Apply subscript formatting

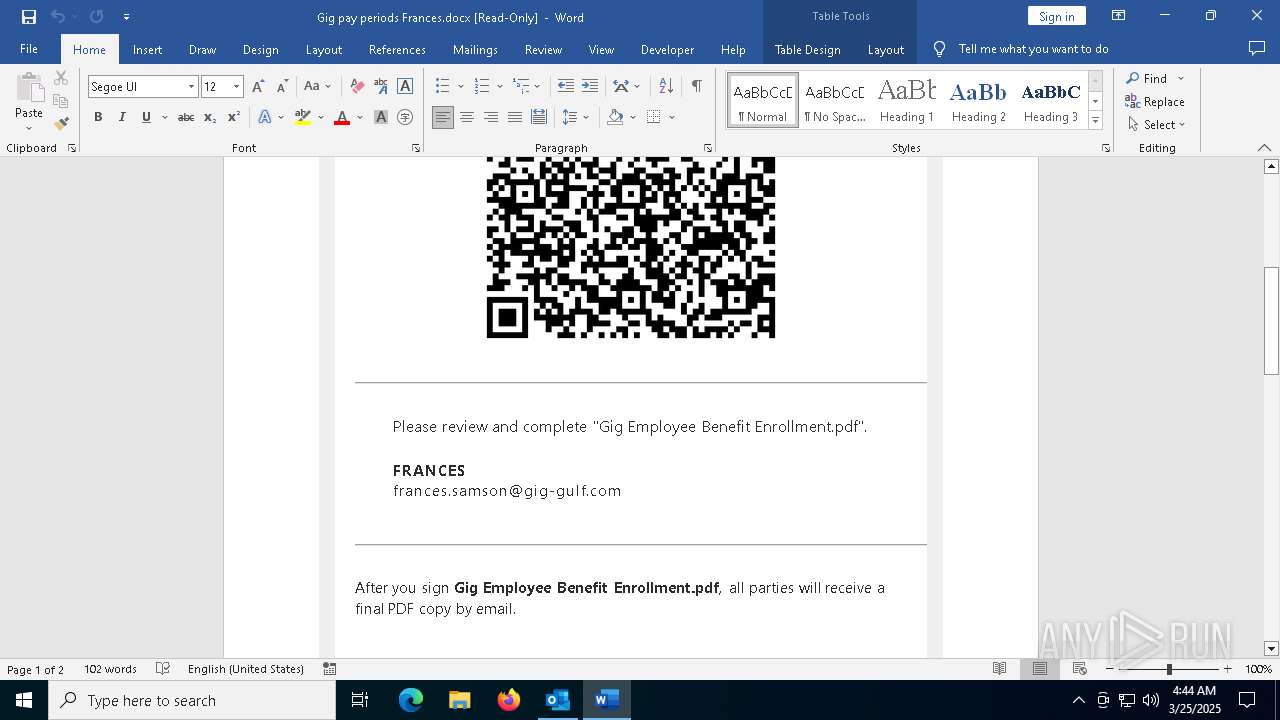click(x=210, y=117)
